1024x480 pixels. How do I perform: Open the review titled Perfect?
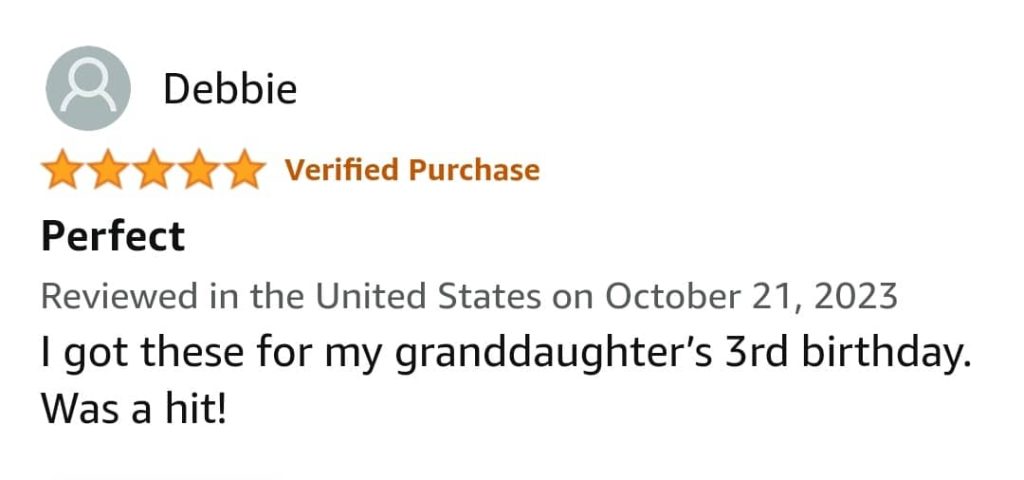(x=113, y=236)
